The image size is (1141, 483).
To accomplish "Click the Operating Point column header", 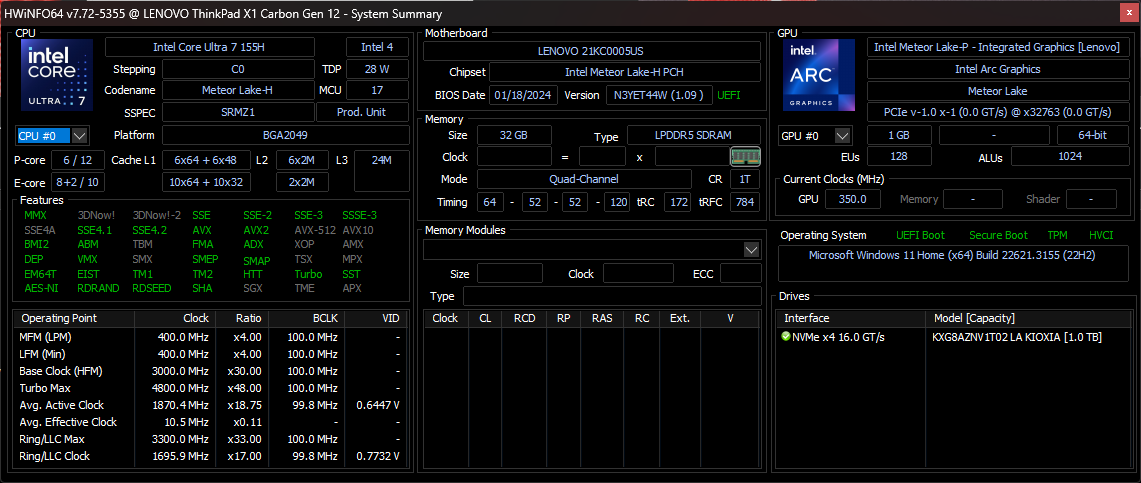I will point(74,319).
